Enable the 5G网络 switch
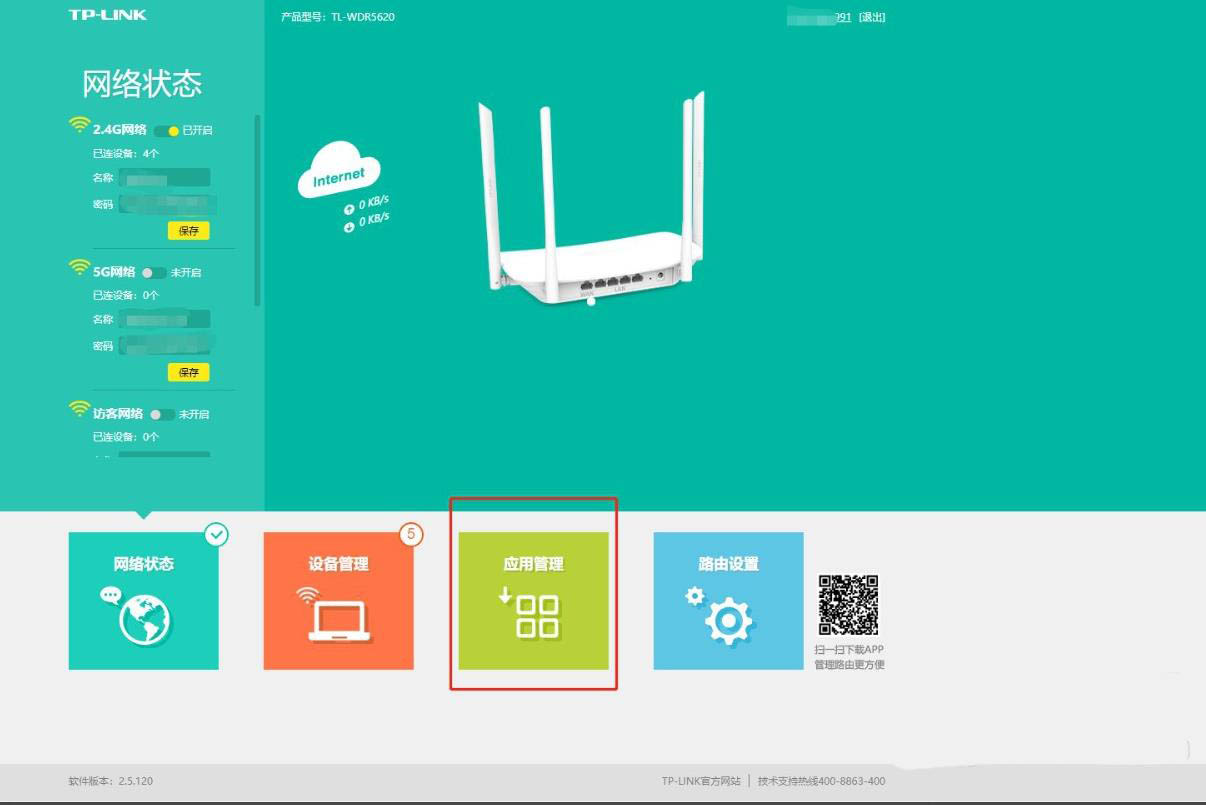 pyautogui.click(x=153, y=273)
